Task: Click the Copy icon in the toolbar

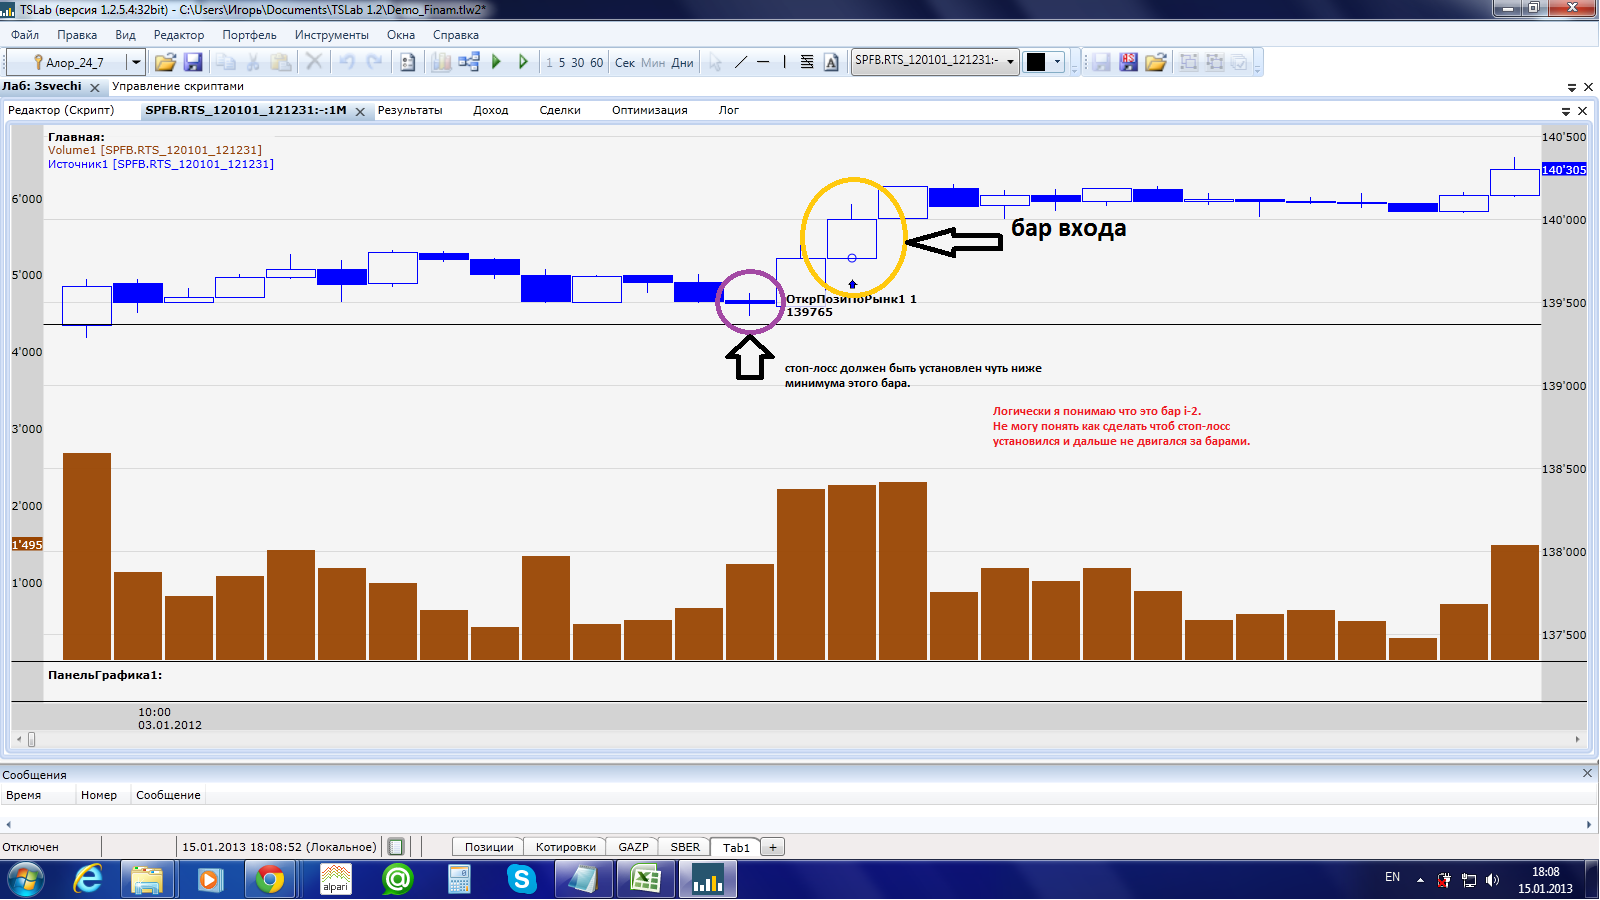Action: 226,62
